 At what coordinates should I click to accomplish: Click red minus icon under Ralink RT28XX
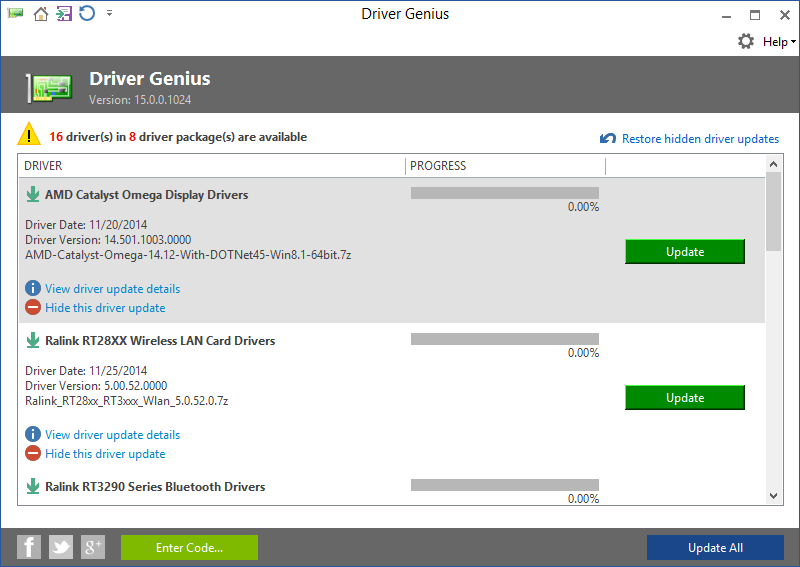pos(33,453)
